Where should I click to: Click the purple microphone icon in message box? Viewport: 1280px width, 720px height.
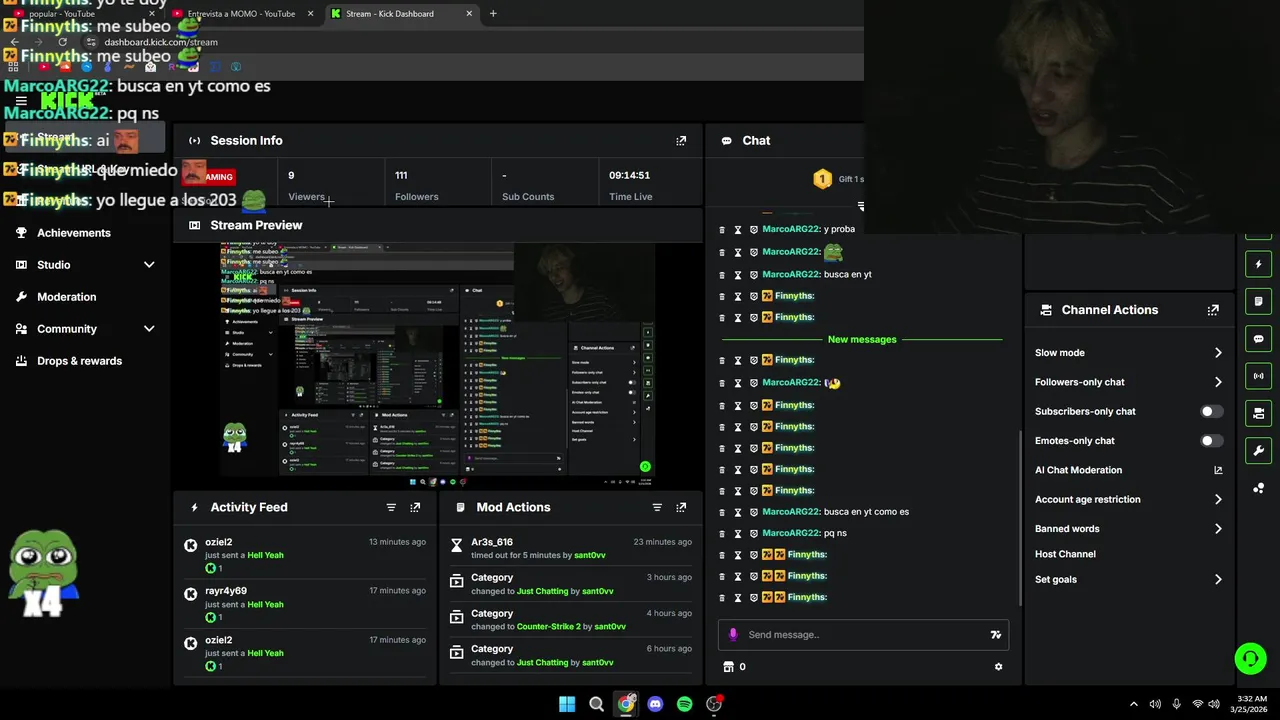[733, 634]
